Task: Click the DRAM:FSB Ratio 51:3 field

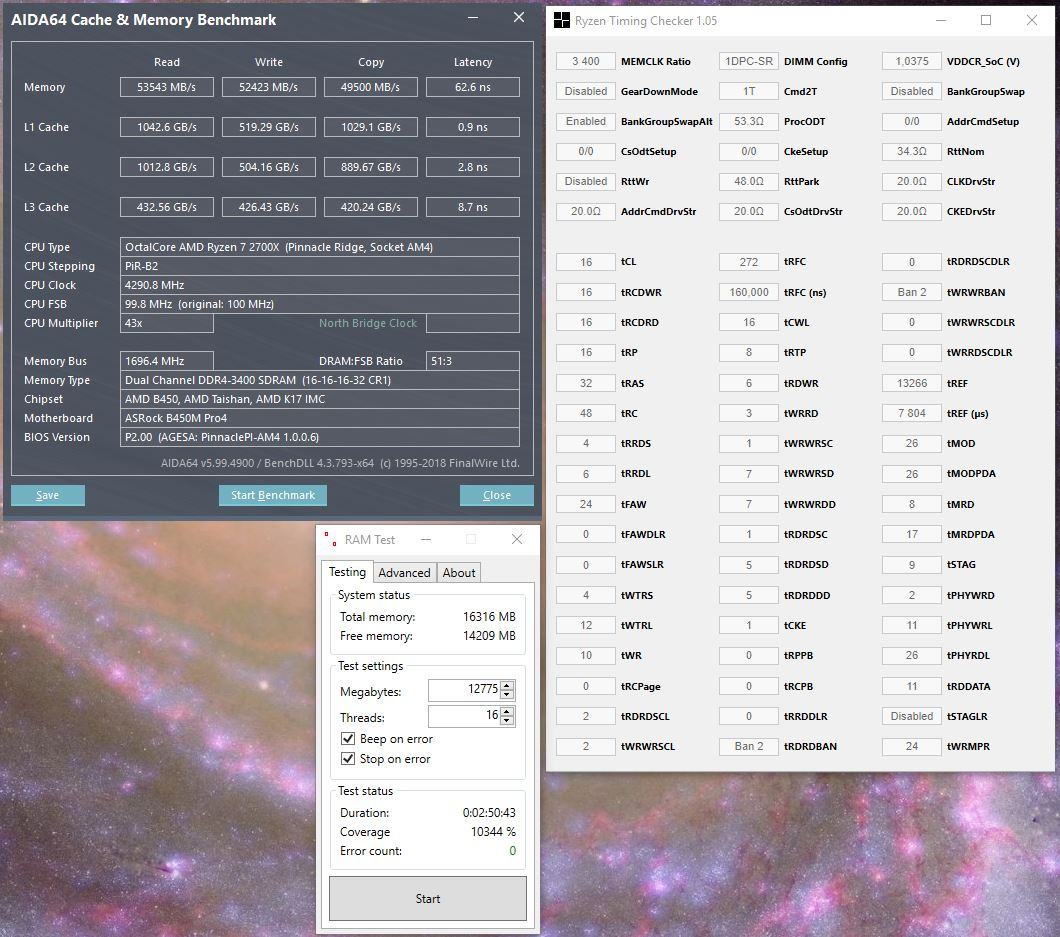Action: (x=473, y=361)
